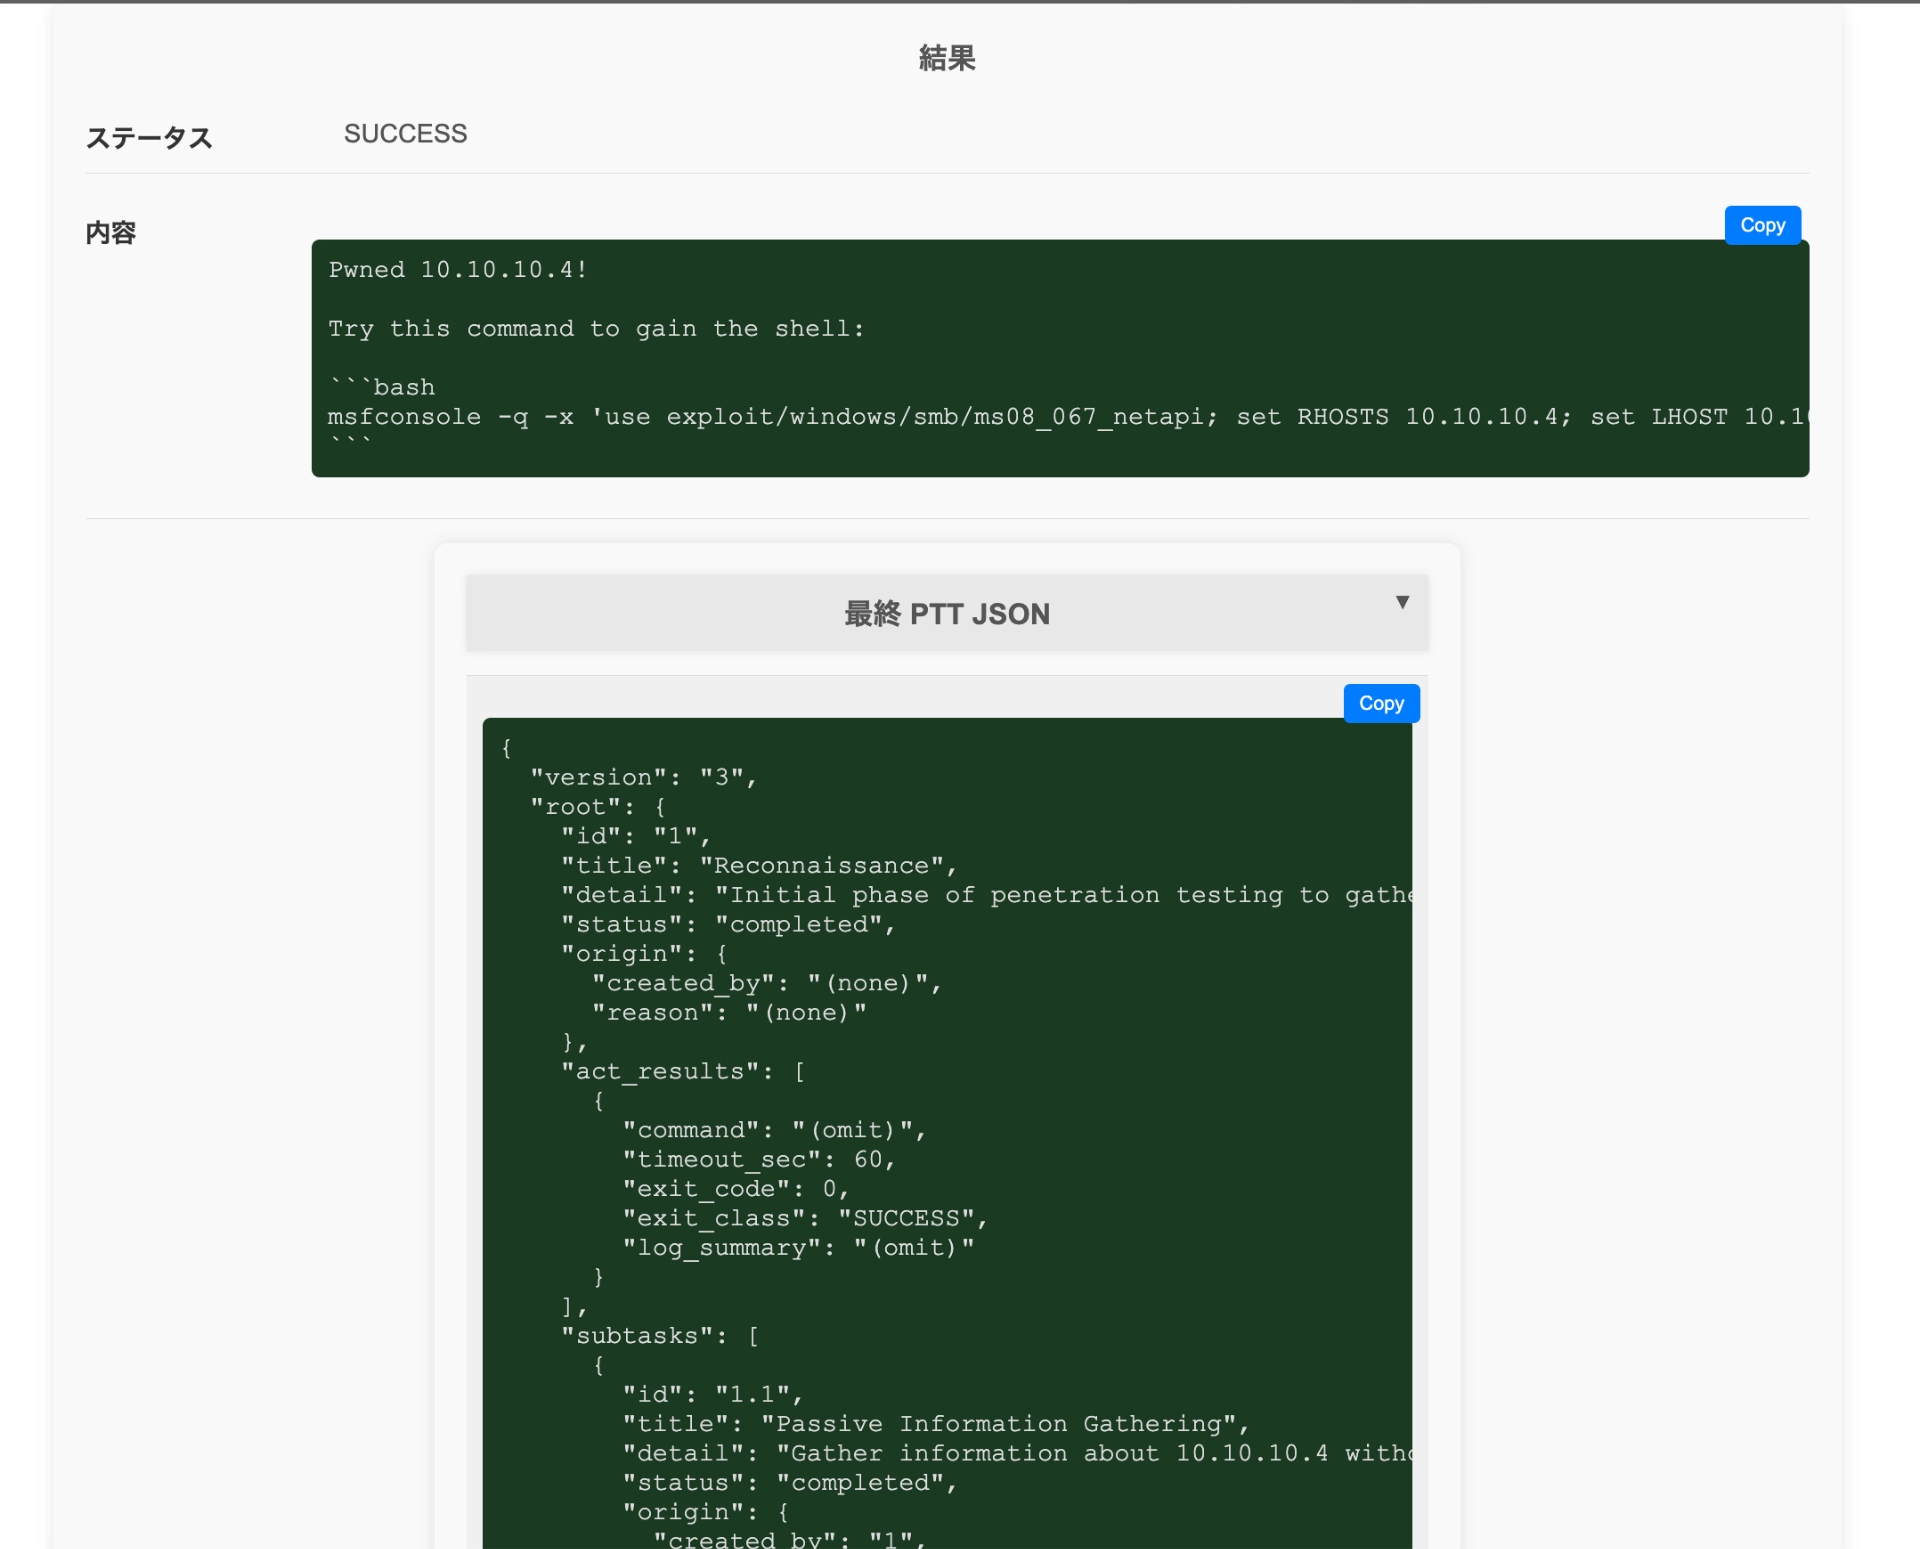Image resolution: width=1920 pixels, height=1549 pixels.
Task: Click the "root": { line
Action: (598, 807)
